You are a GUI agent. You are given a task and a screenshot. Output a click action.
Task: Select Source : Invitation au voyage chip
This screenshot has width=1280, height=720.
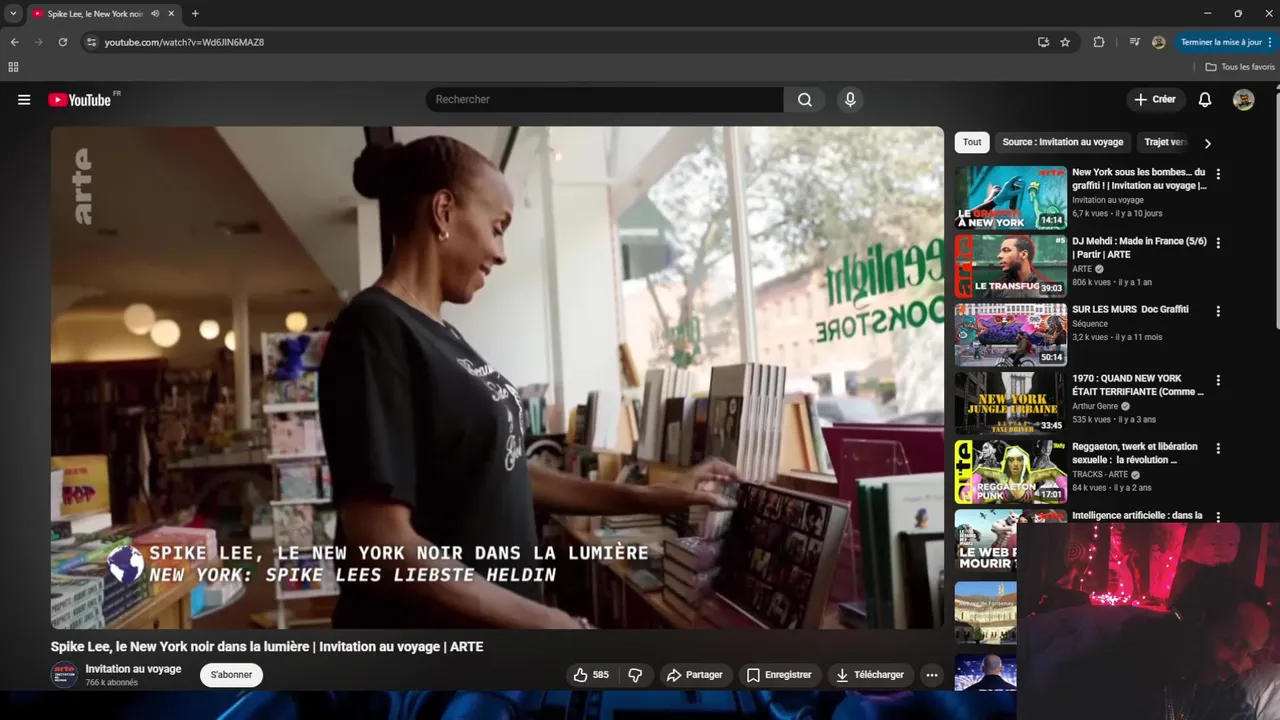pos(1063,143)
